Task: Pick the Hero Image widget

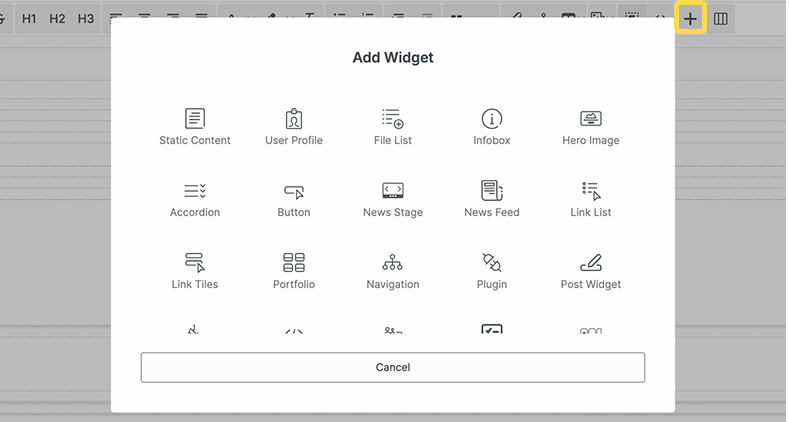Action: click(x=591, y=127)
